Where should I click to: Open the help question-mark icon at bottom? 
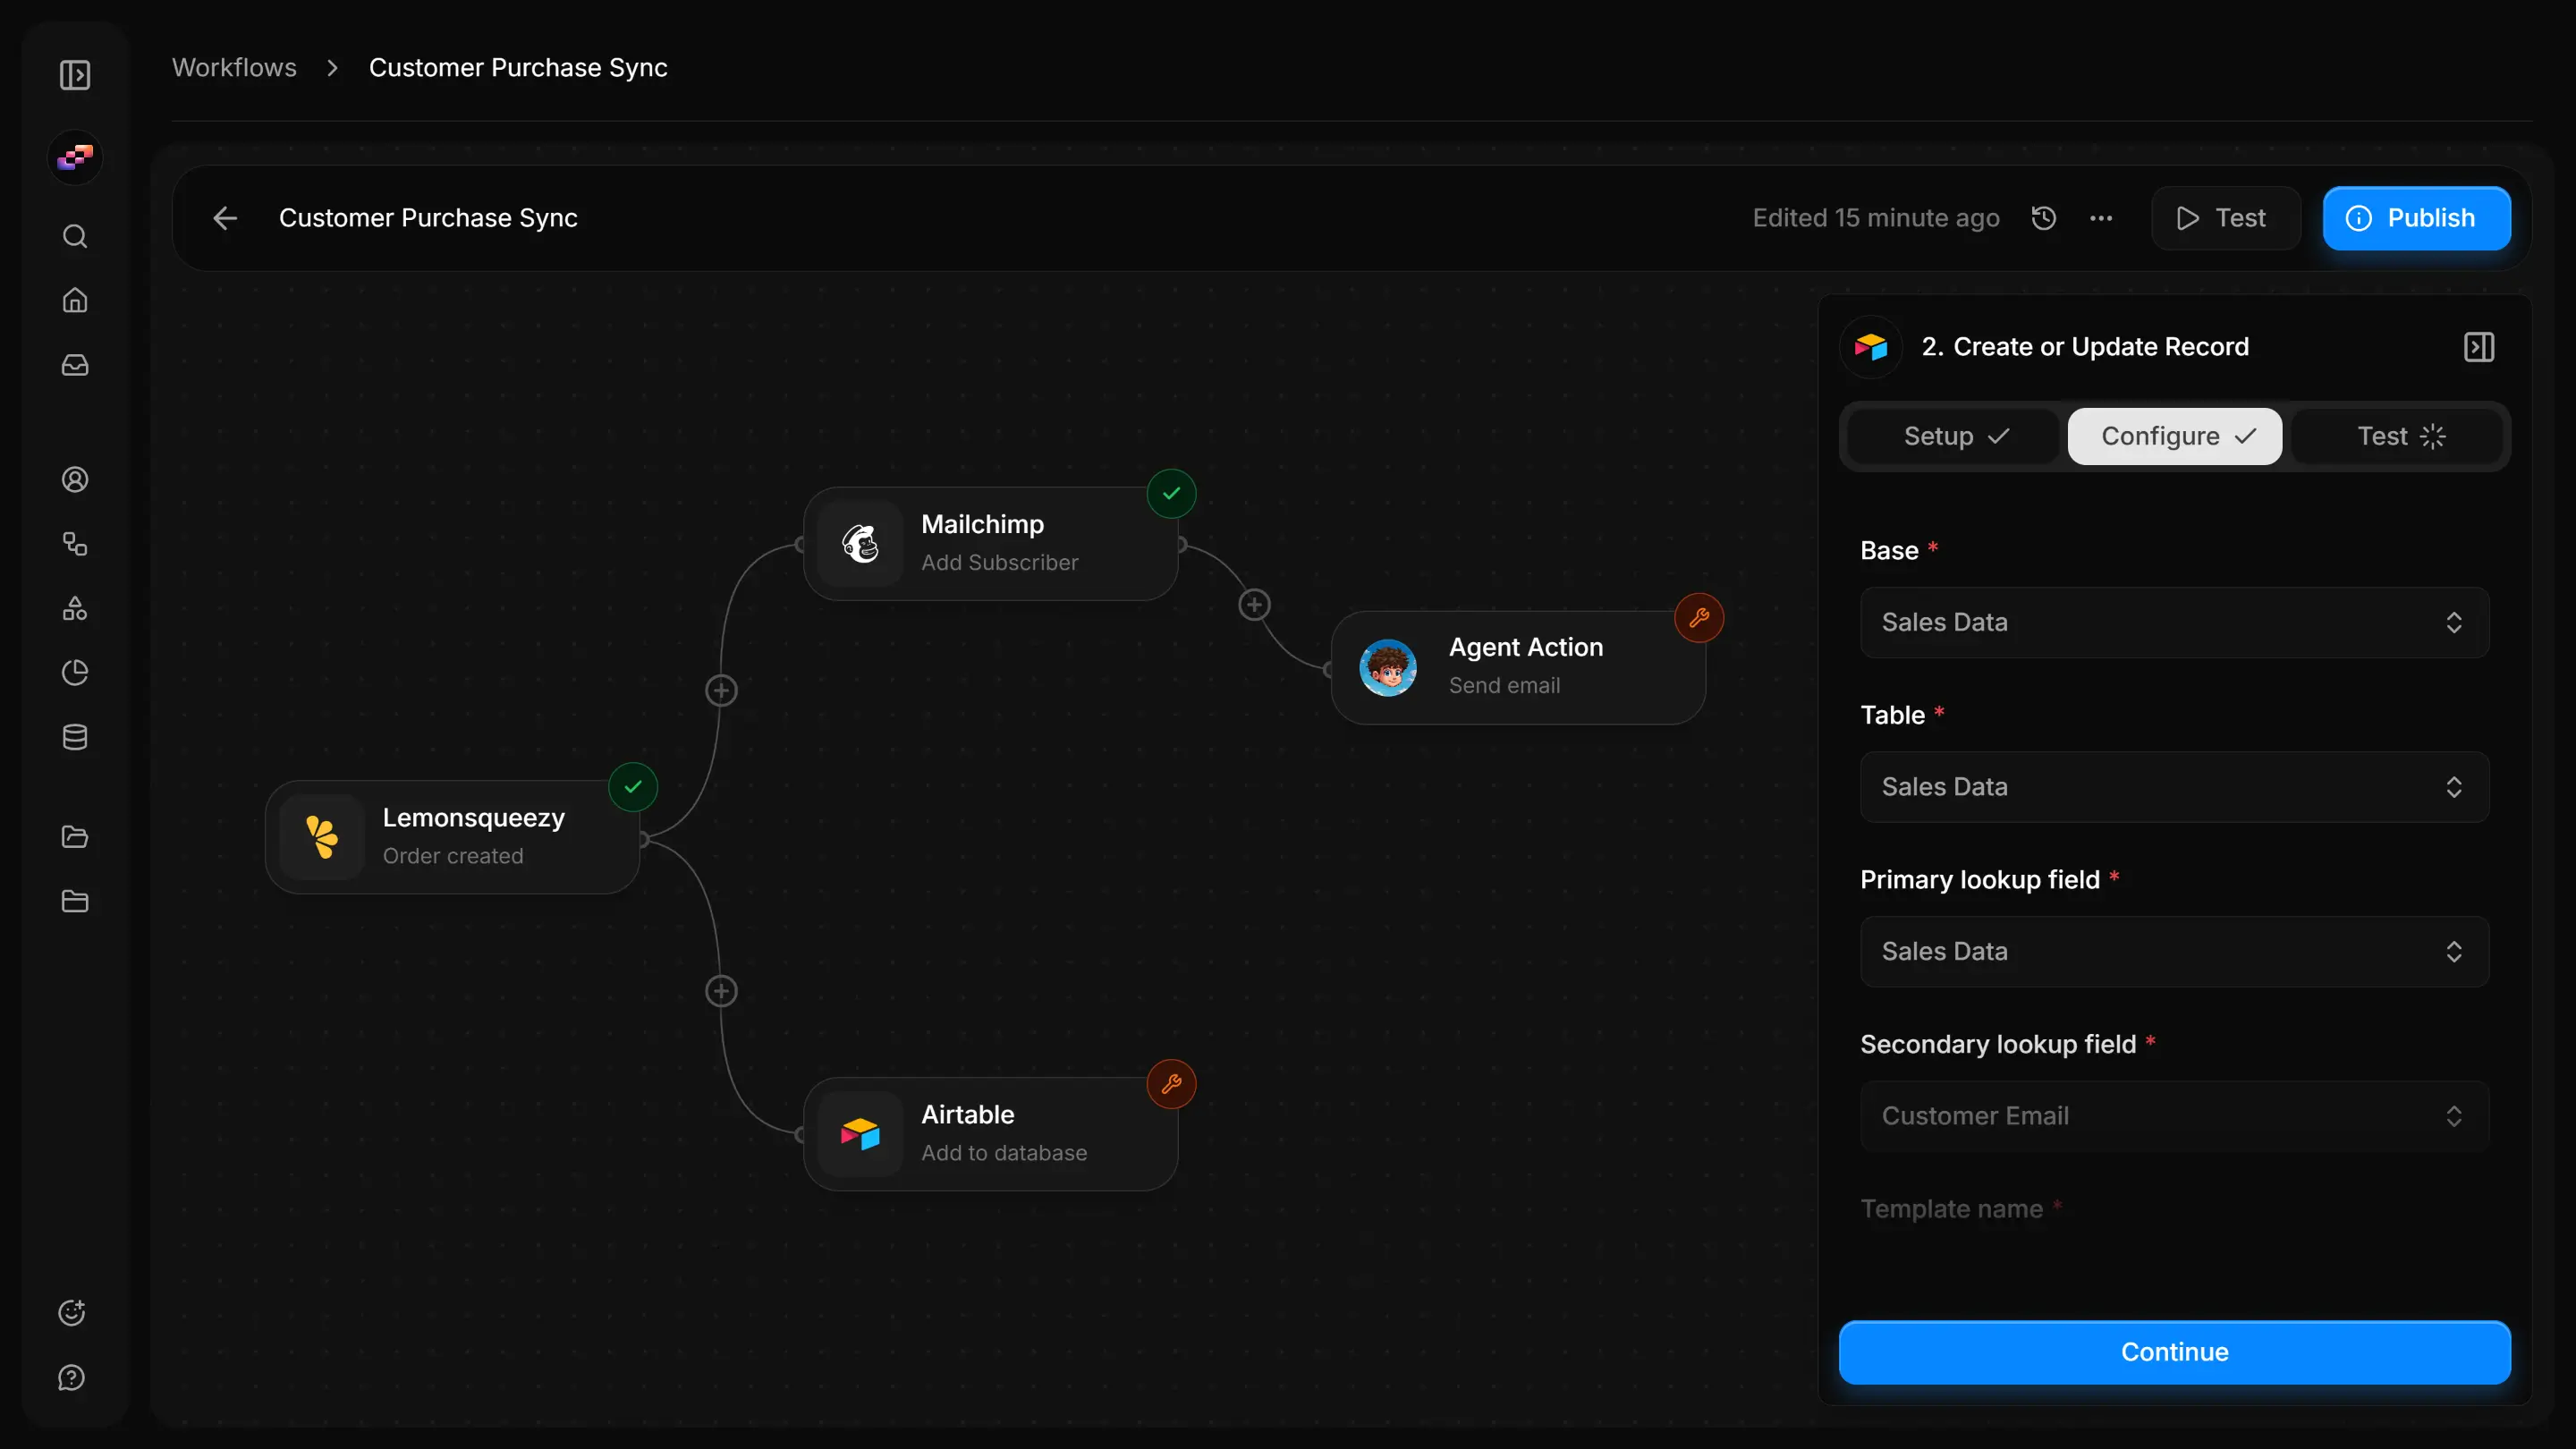pos(71,1378)
